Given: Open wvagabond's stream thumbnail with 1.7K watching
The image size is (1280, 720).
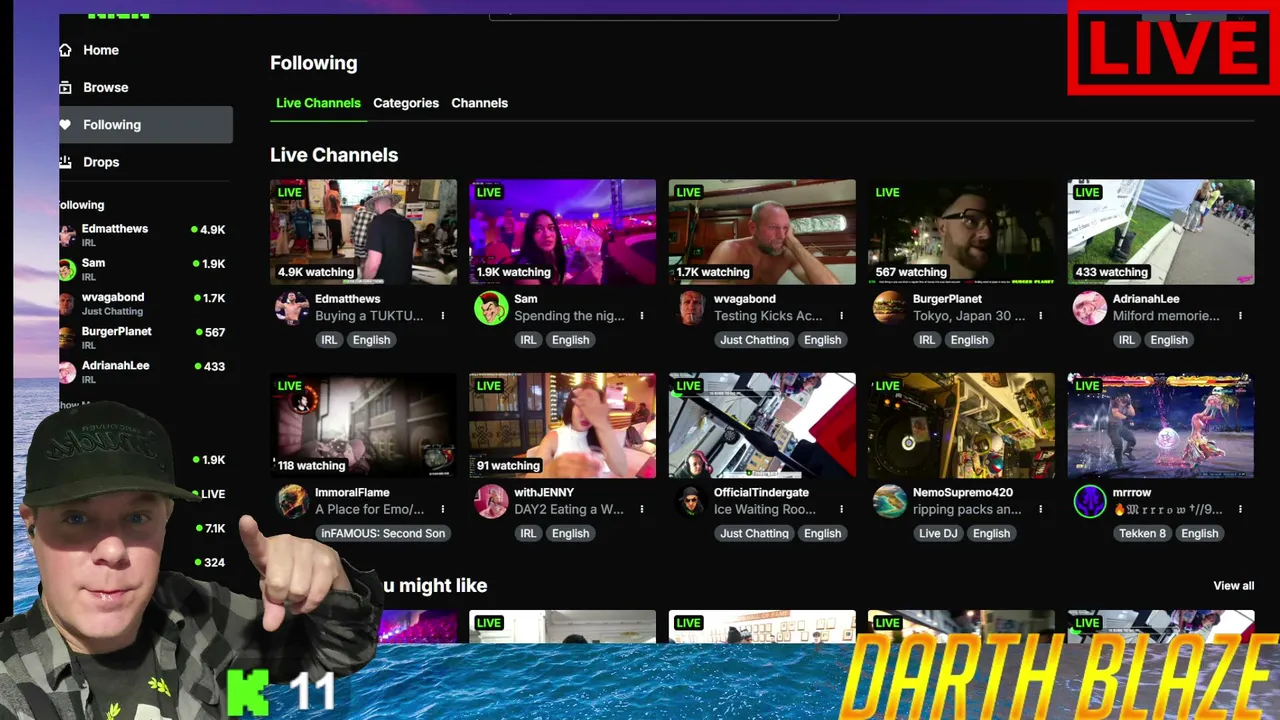Looking at the screenshot, I should click(x=762, y=232).
